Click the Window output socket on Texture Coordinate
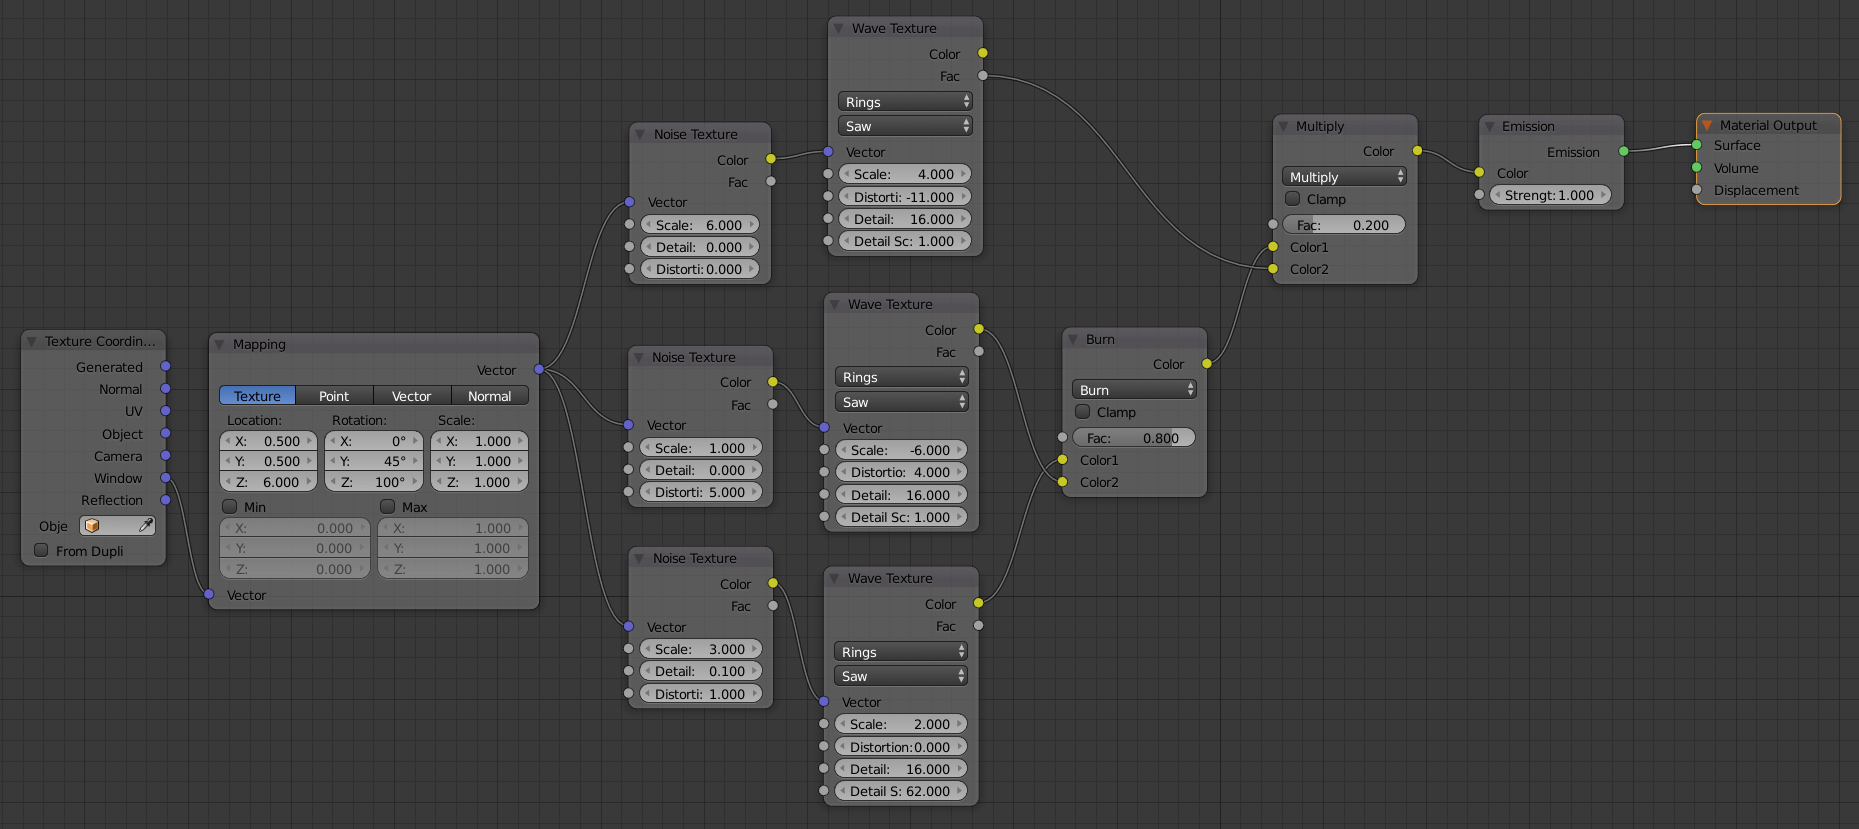Screen dimensions: 1859x829 coord(165,478)
